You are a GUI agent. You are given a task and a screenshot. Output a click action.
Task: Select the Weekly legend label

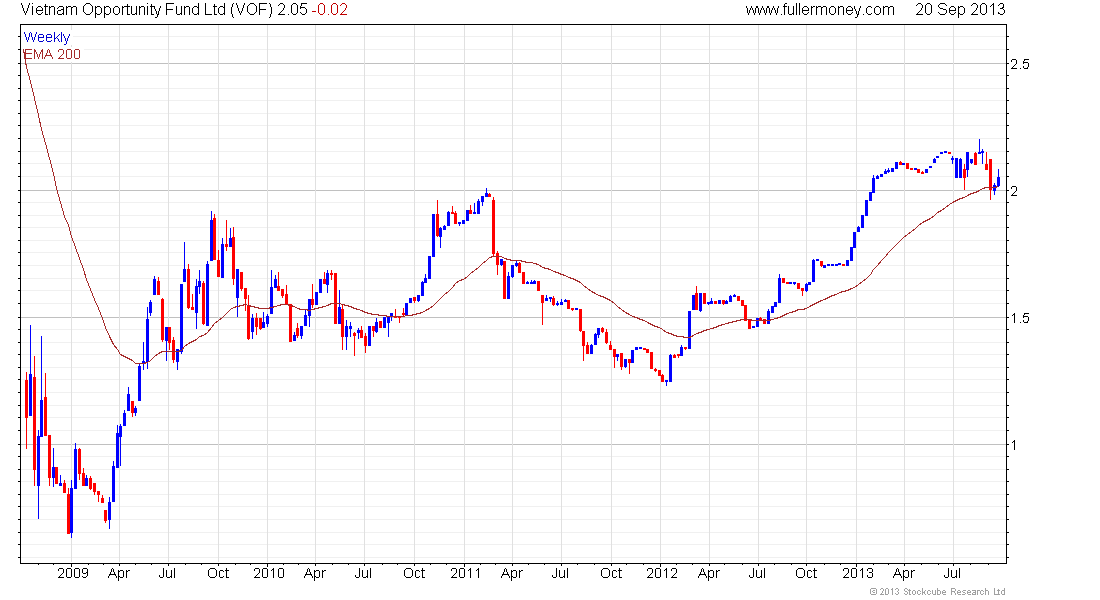pyautogui.click(x=47, y=37)
